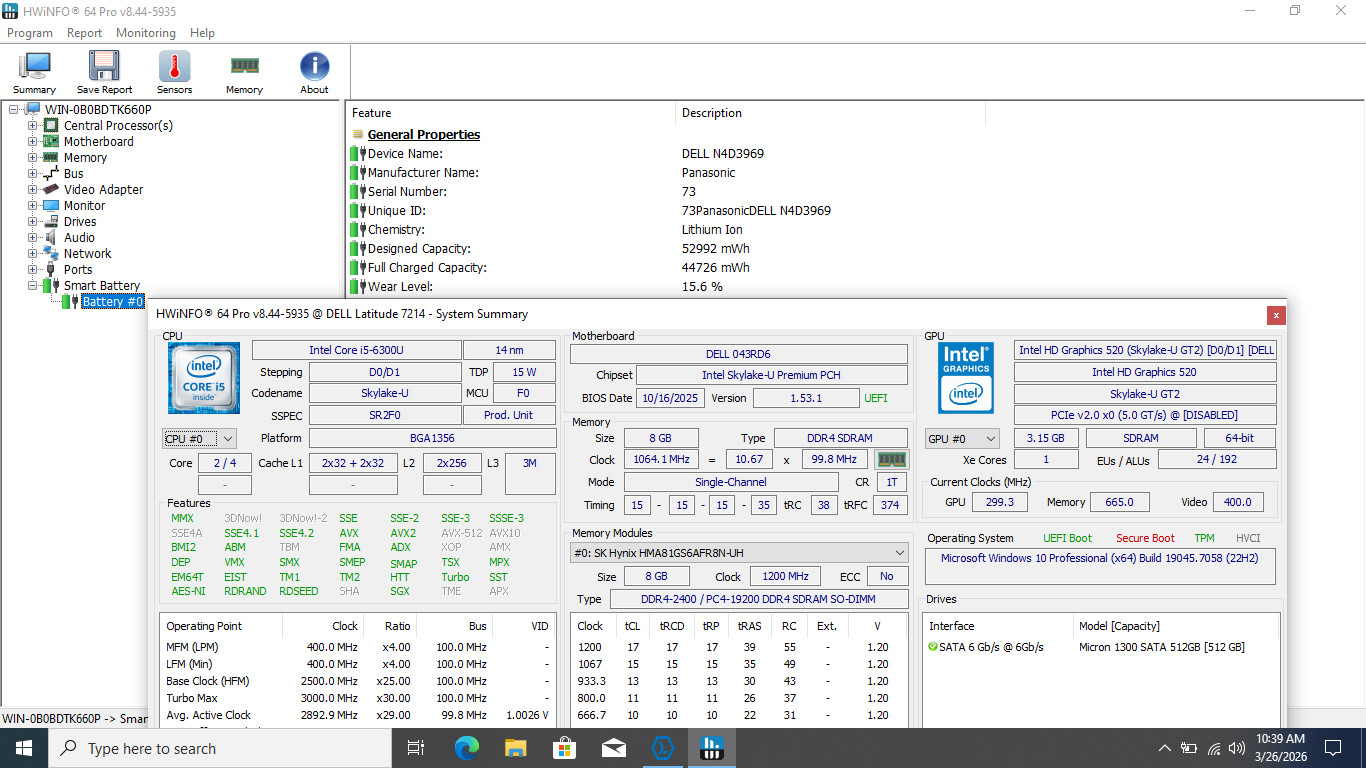Viewport: 1366px width, 768px height.
Task: Click the Description column header
Action: click(830, 113)
